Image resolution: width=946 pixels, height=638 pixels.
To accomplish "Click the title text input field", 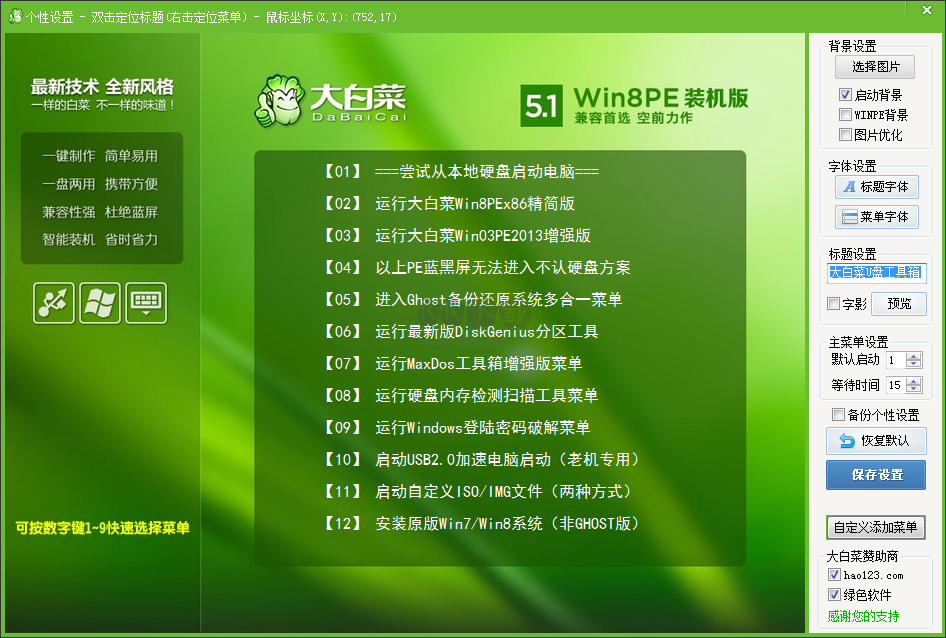I will [x=876, y=273].
